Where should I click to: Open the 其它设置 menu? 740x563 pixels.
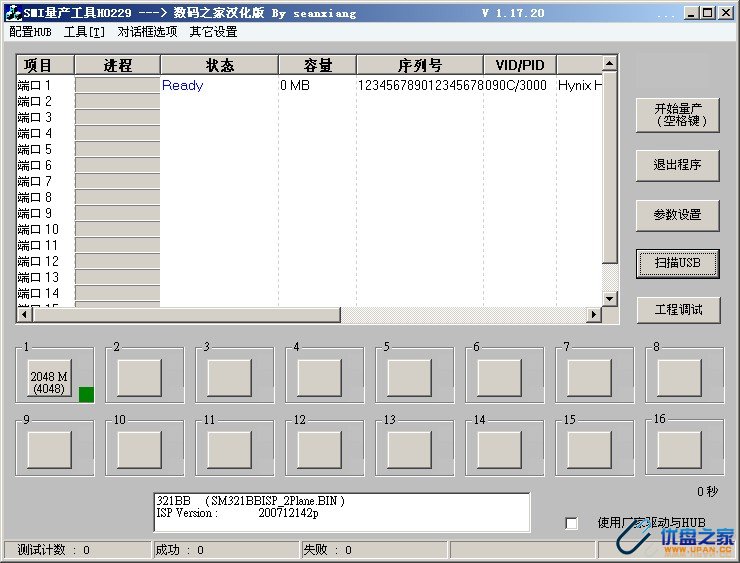tap(213, 31)
